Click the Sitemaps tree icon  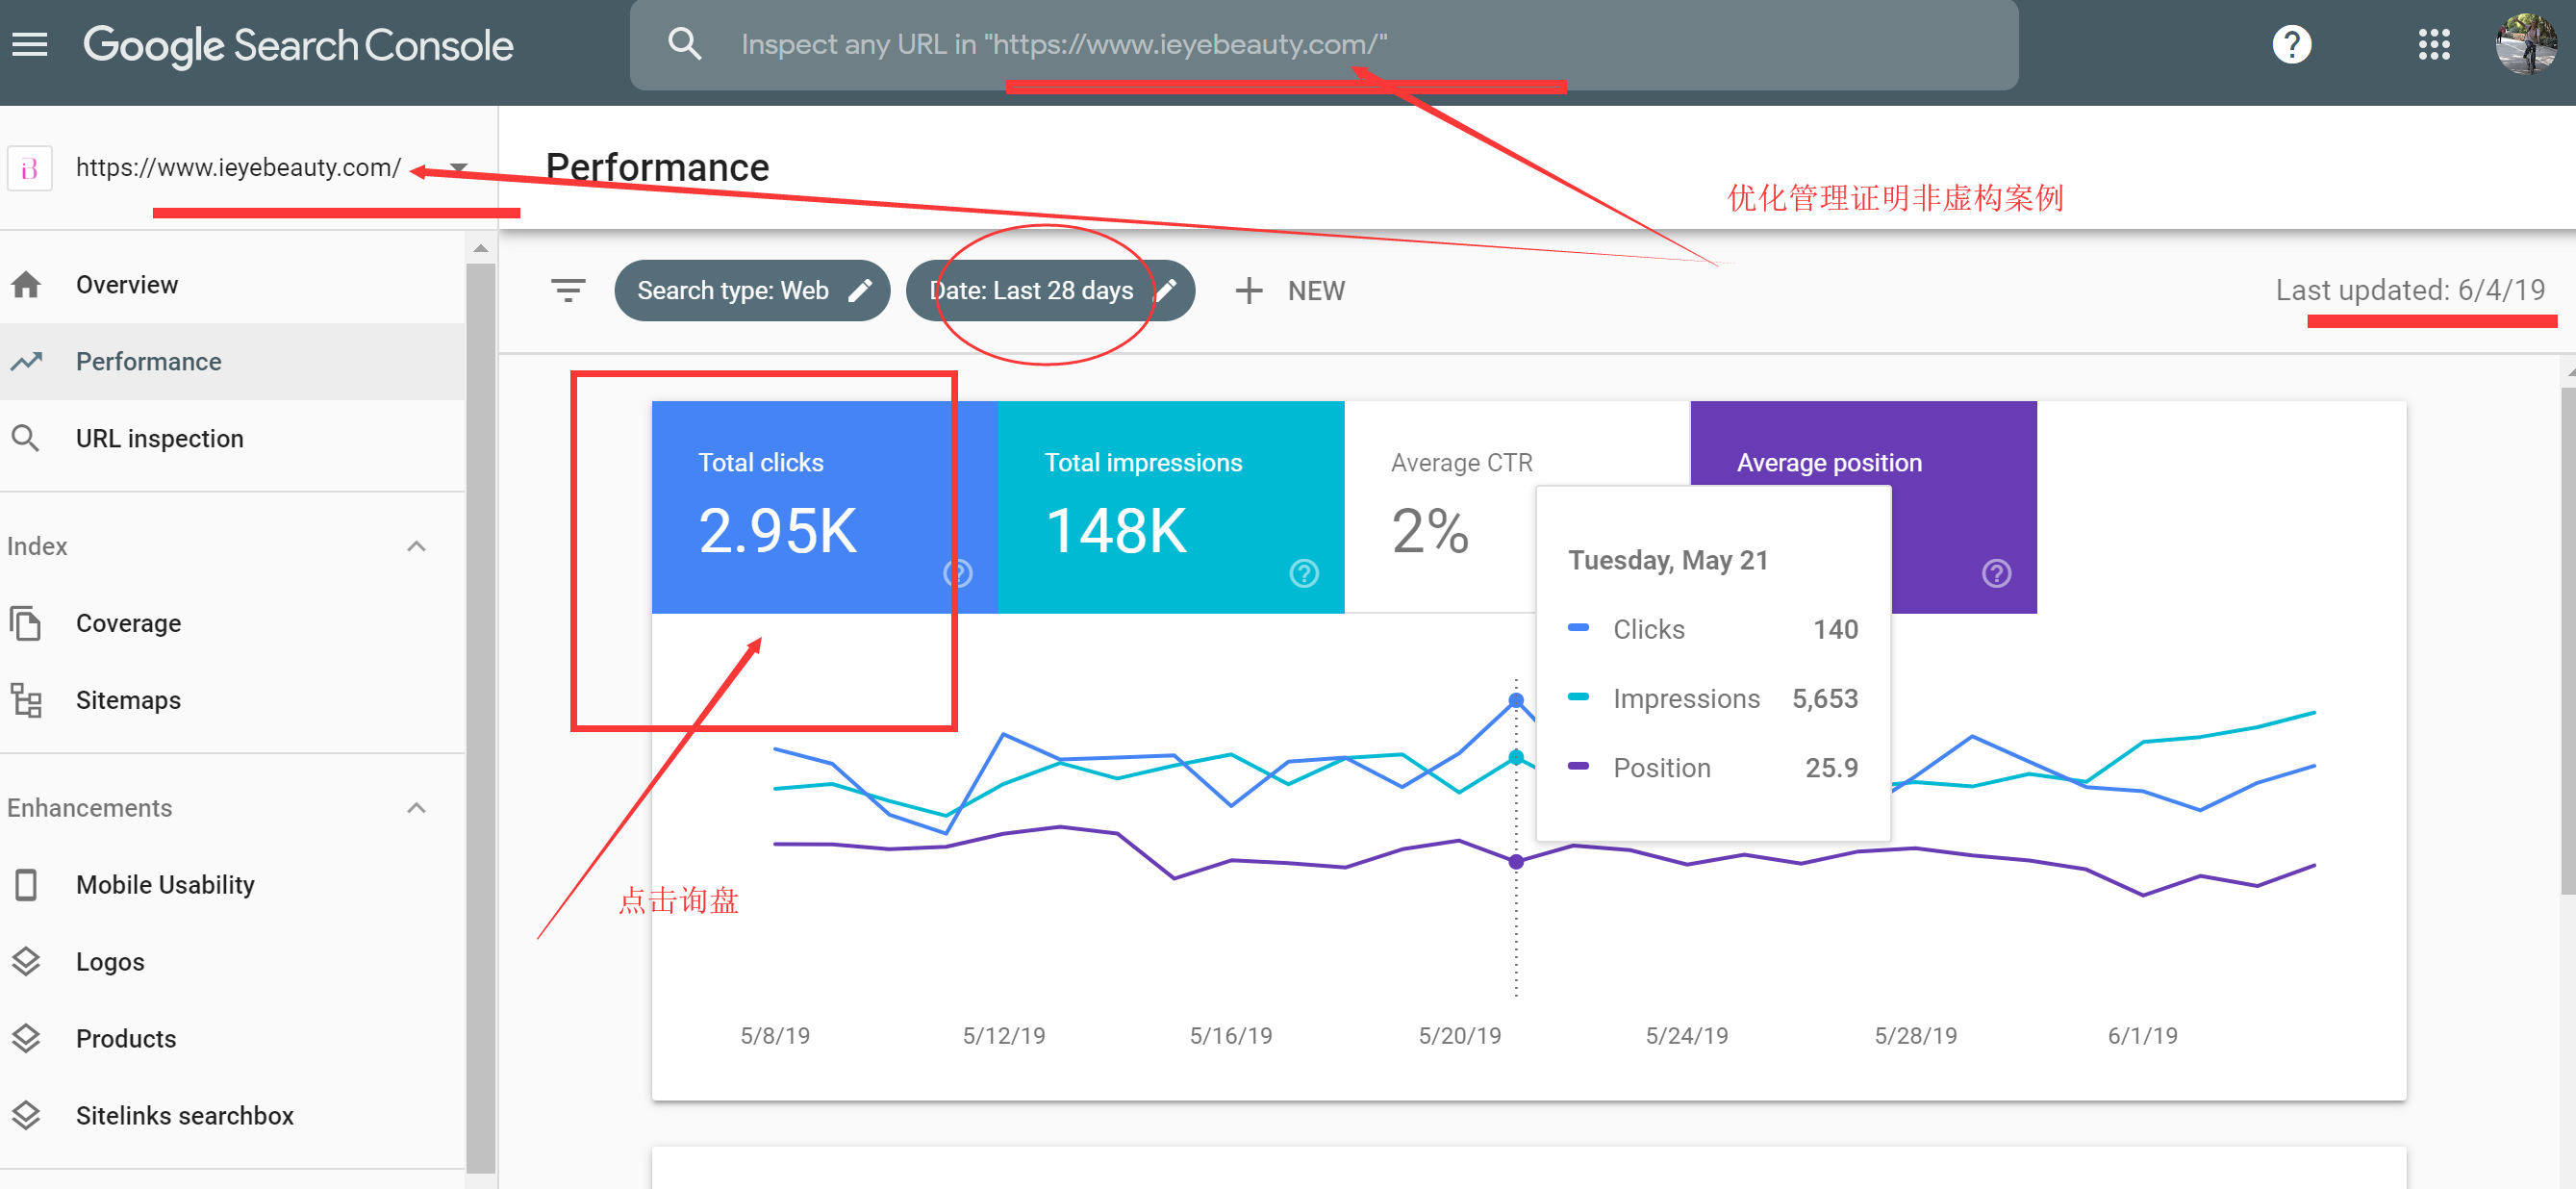coord(26,700)
